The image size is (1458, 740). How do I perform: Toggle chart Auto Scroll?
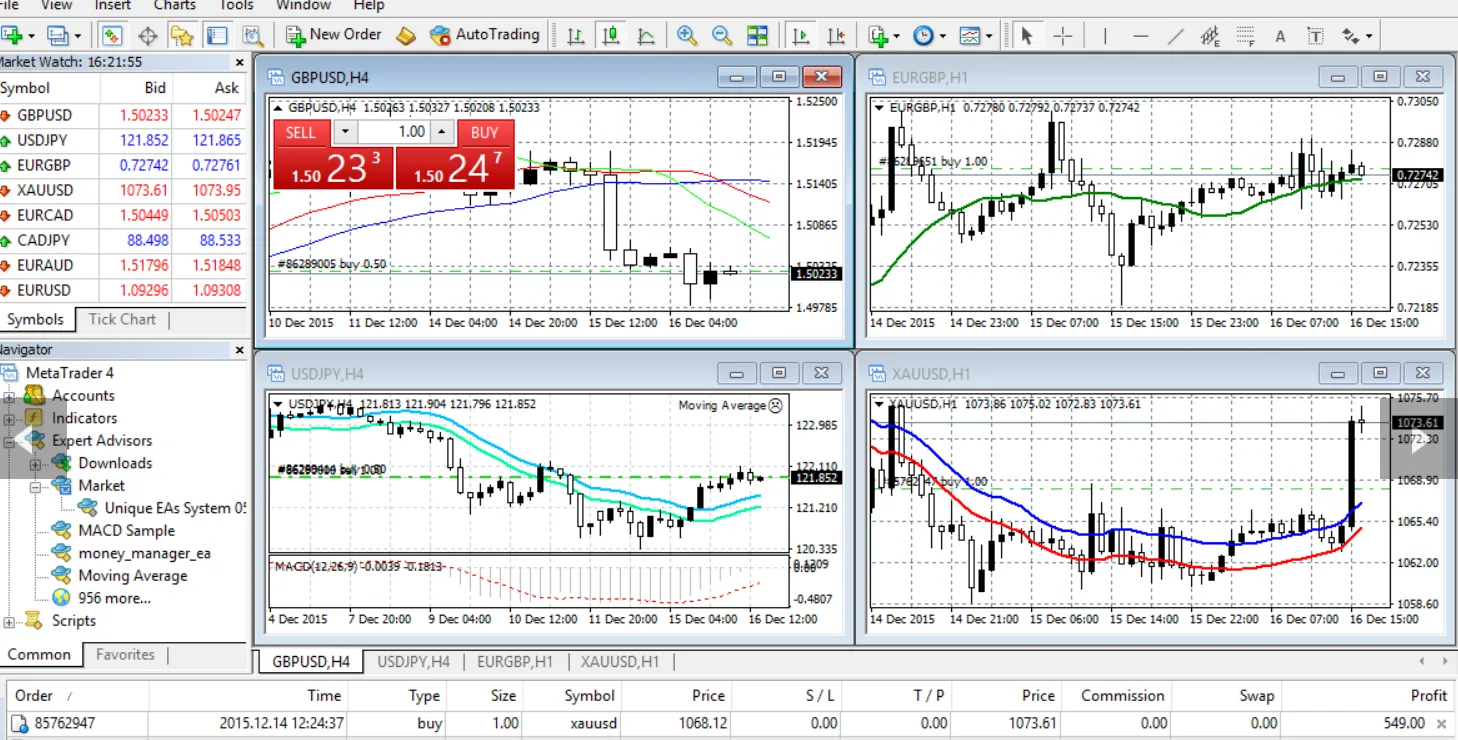click(x=800, y=36)
